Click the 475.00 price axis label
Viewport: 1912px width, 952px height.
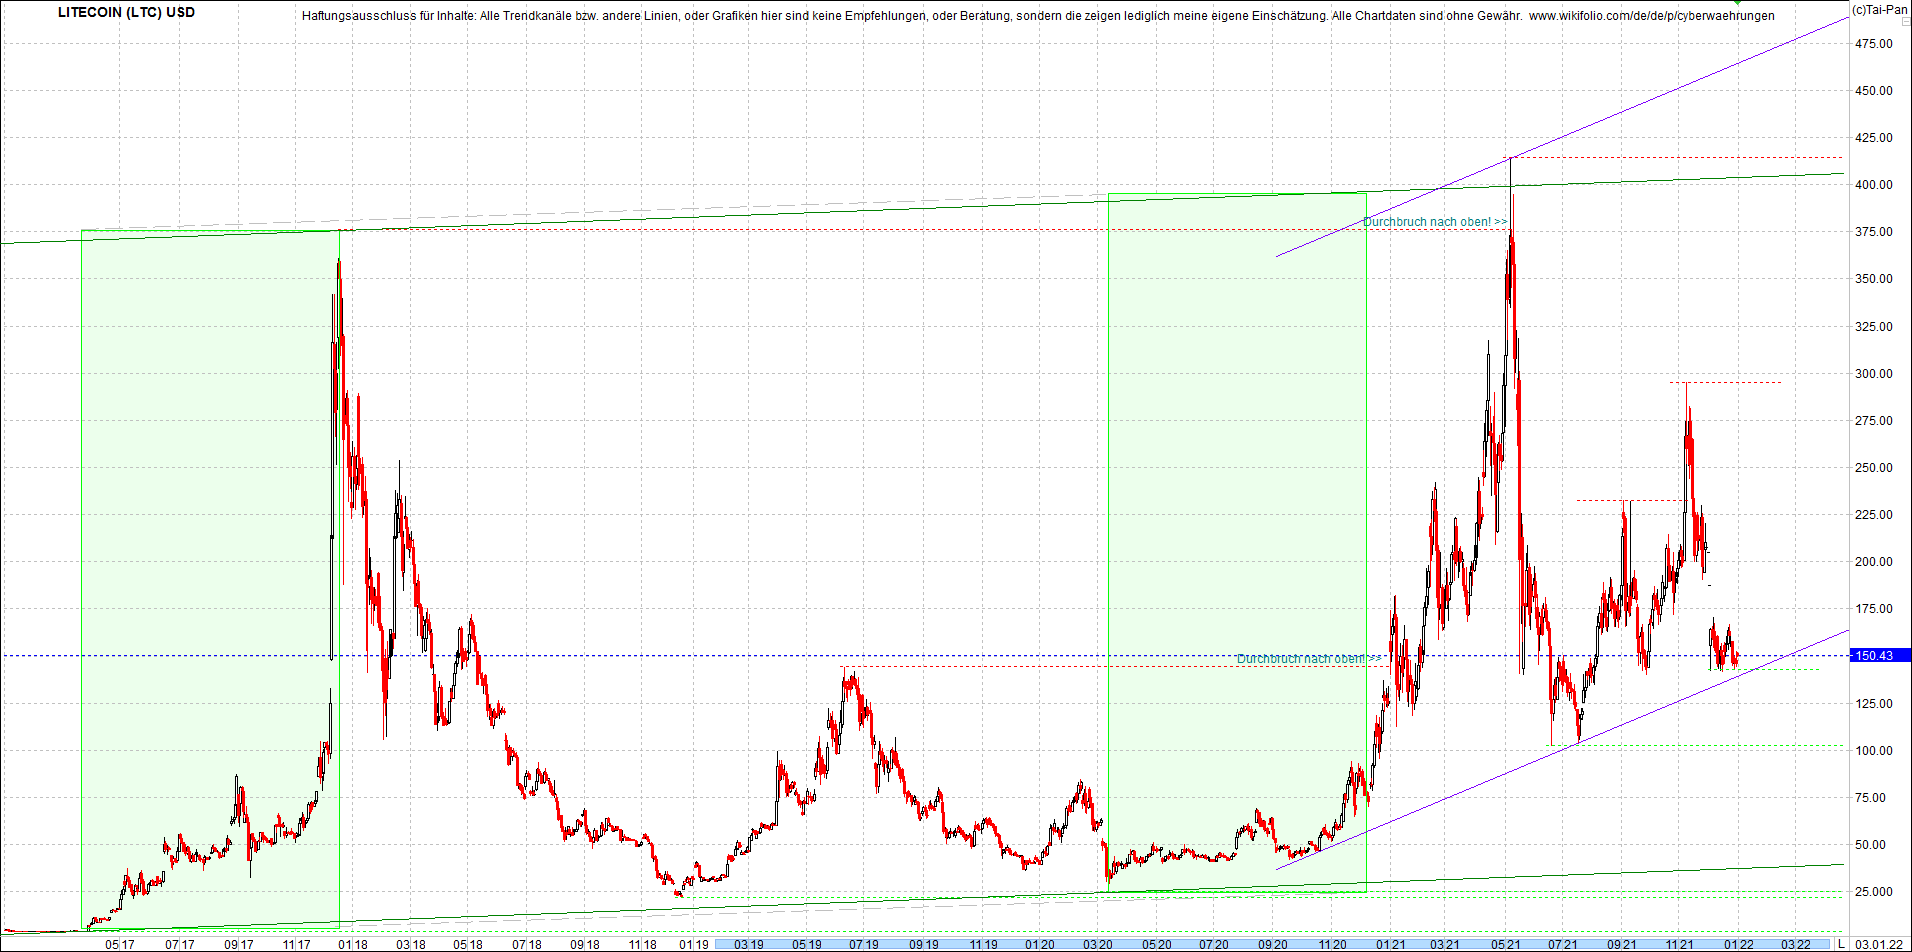click(x=1874, y=44)
